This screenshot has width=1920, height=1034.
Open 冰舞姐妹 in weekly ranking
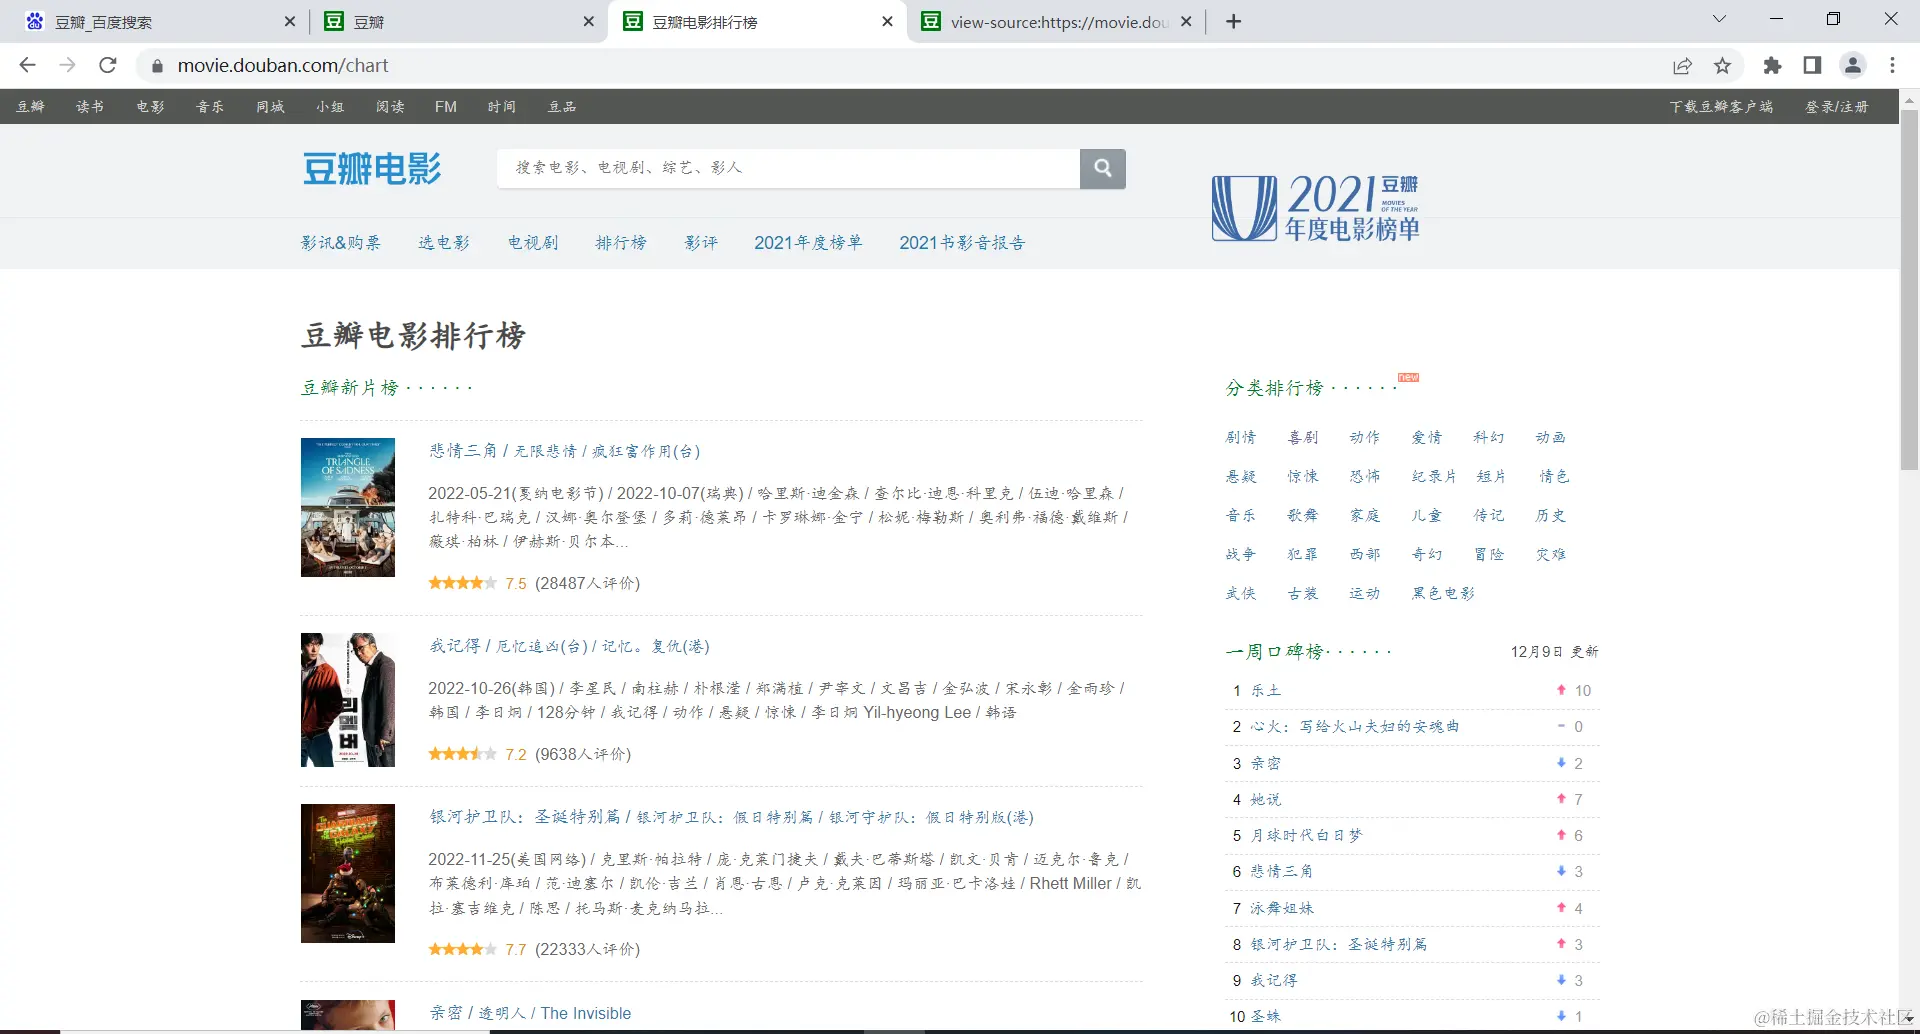pyautogui.click(x=1282, y=908)
